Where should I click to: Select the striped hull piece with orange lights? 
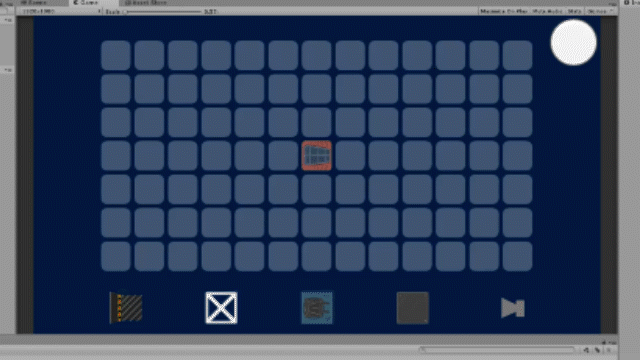click(x=126, y=308)
